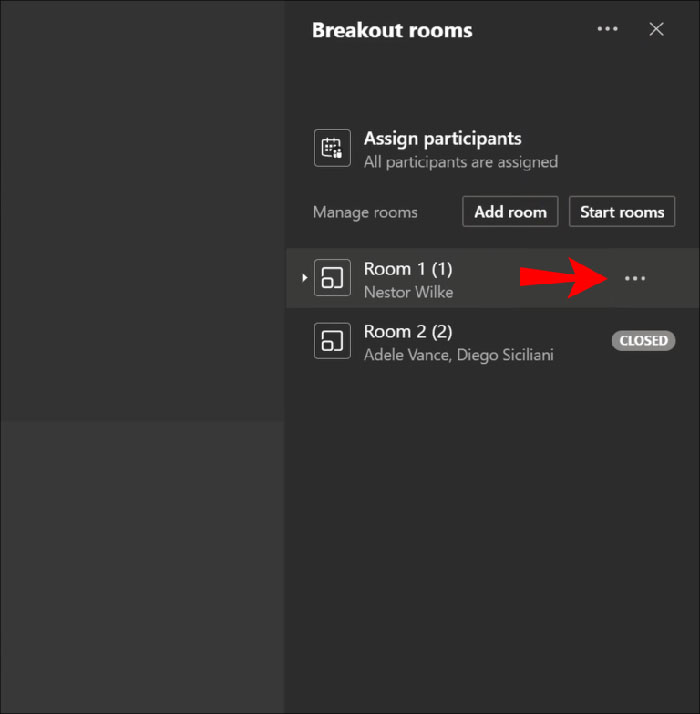This screenshot has width=700, height=714.
Task: Click the Room 1 breakout room icon
Action: [332, 278]
